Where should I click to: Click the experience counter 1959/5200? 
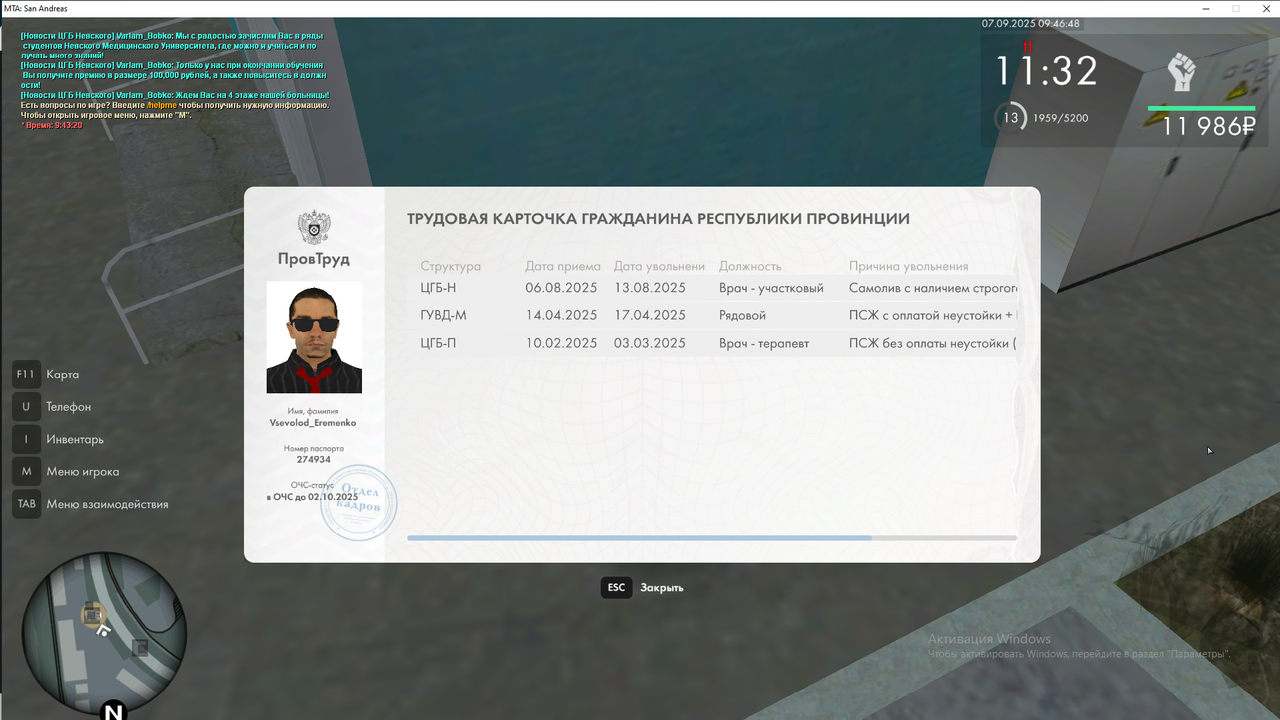[x=1062, y=118]
